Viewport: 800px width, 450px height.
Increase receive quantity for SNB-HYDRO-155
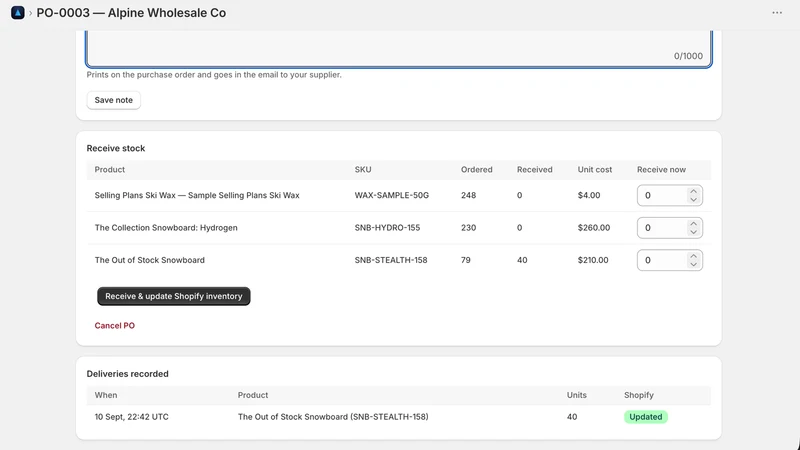[x=693, y=223]
